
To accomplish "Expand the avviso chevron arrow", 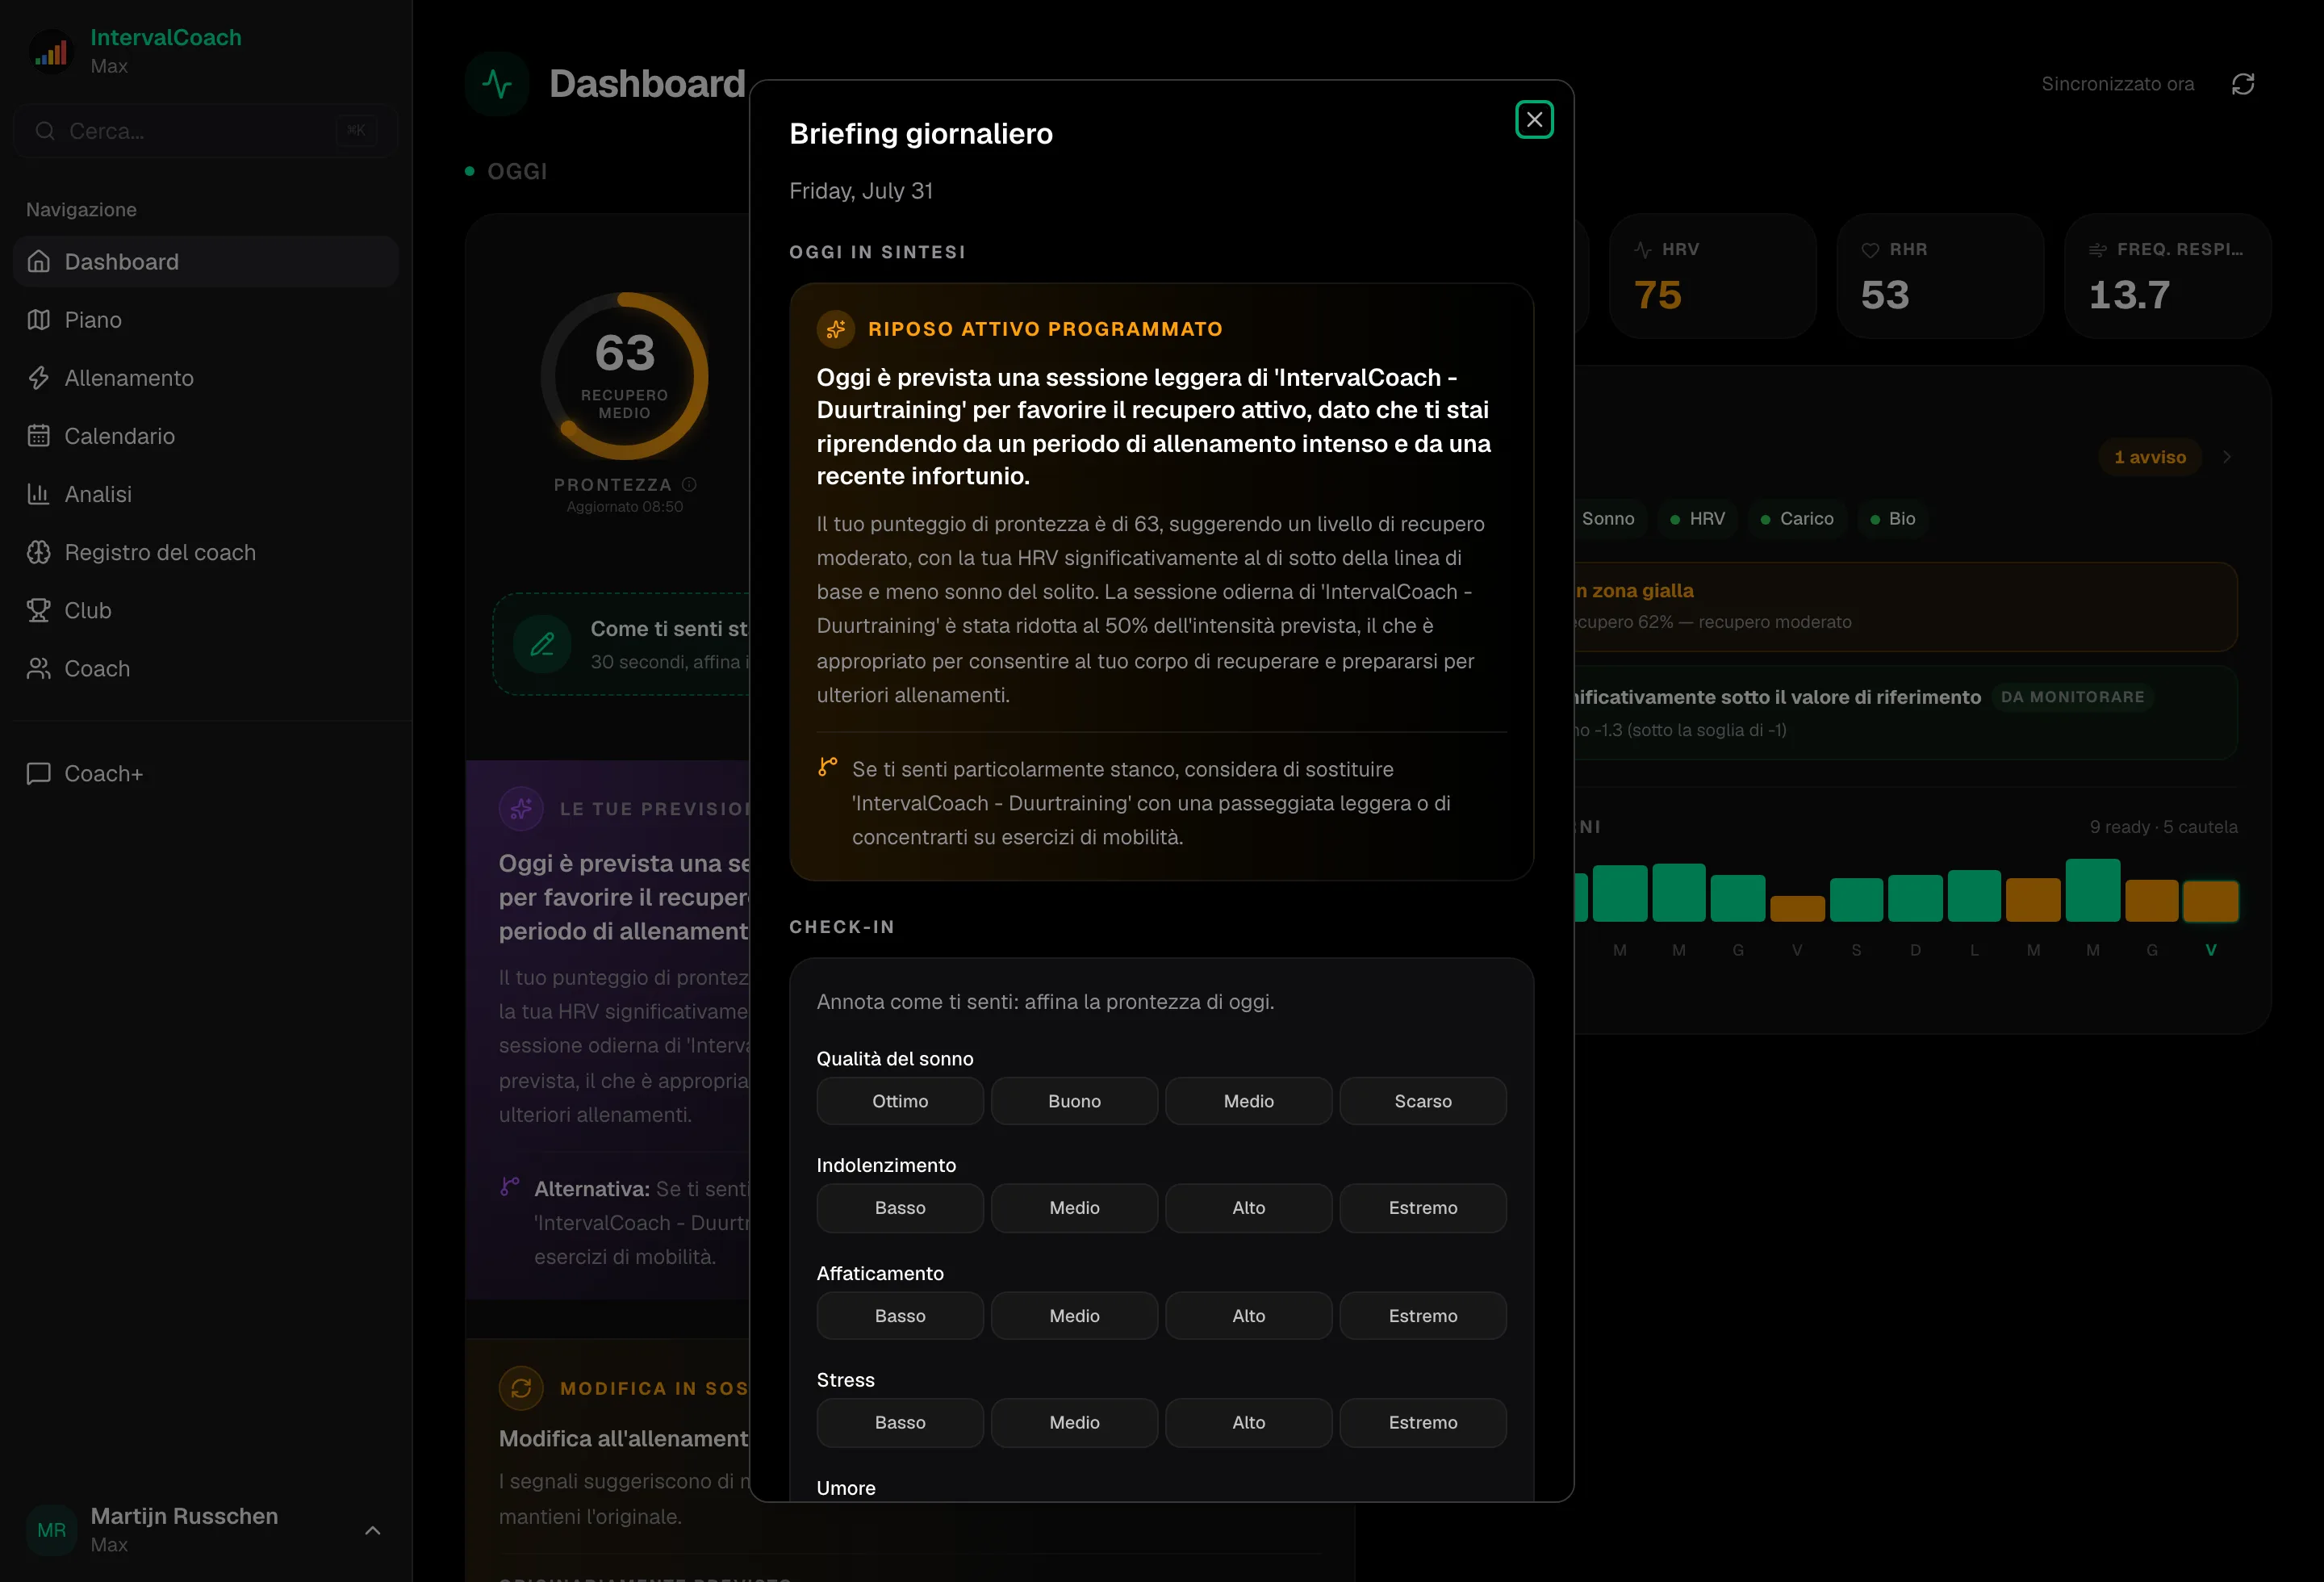I will [x=2227, y=457].
